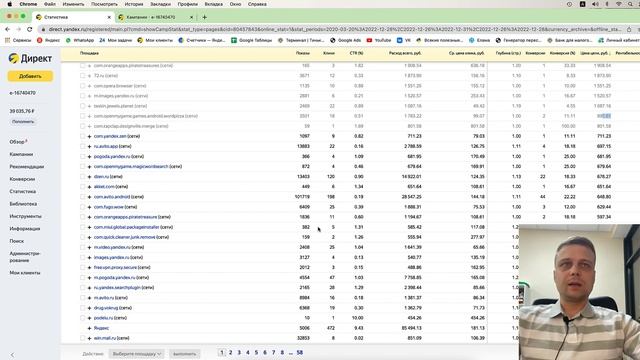Expand the podelu.ru row plus
Viewport: 640px width, 360px height.
89,318
